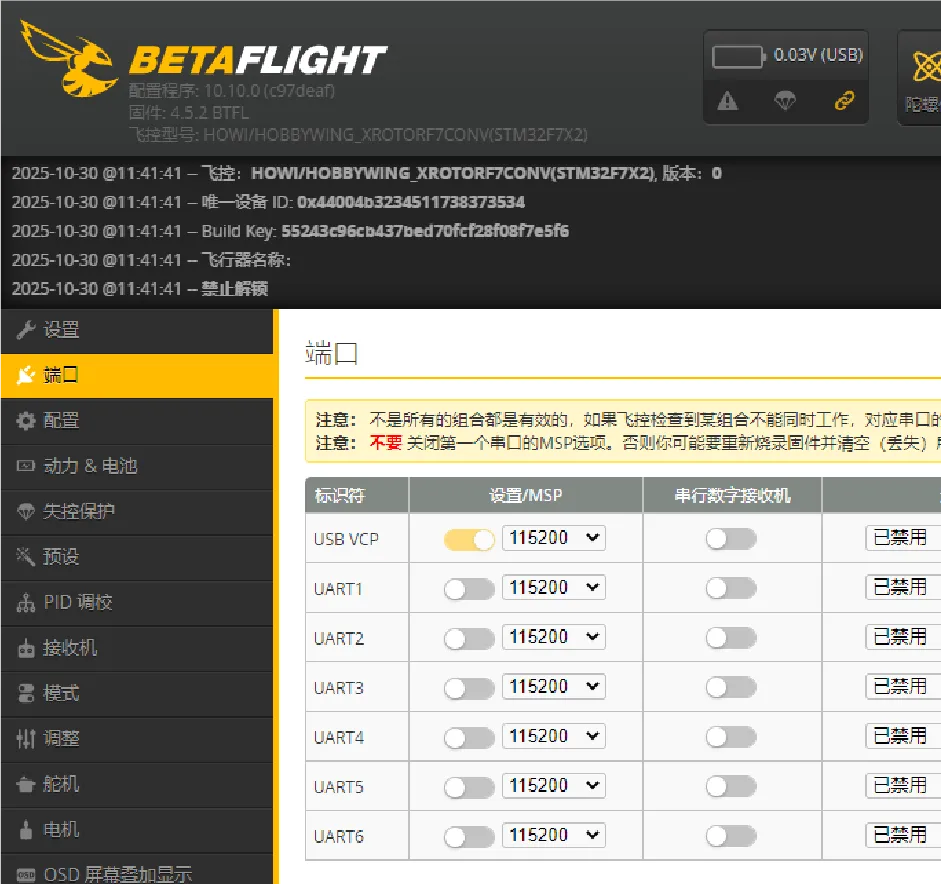
Task: Enable serial receiver toggle for UART6
Action: 731,836
